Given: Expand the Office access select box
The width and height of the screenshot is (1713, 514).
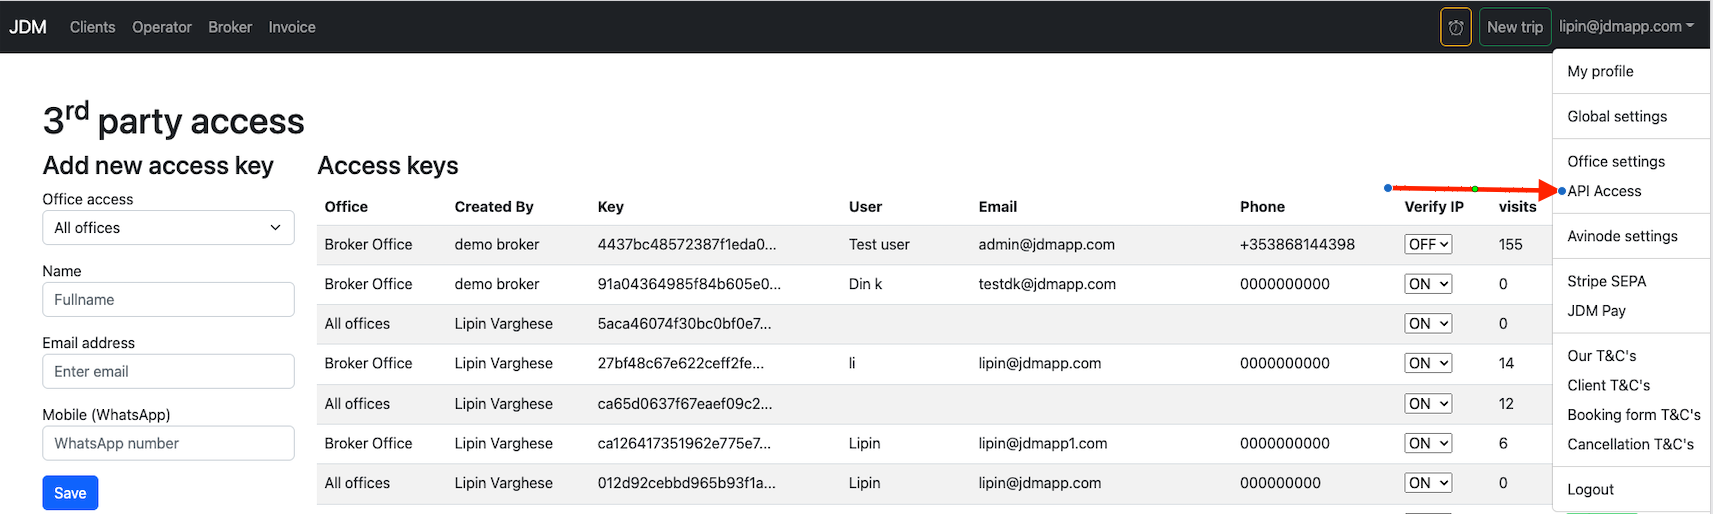Looking at the screenshot, I should (168, 228).
